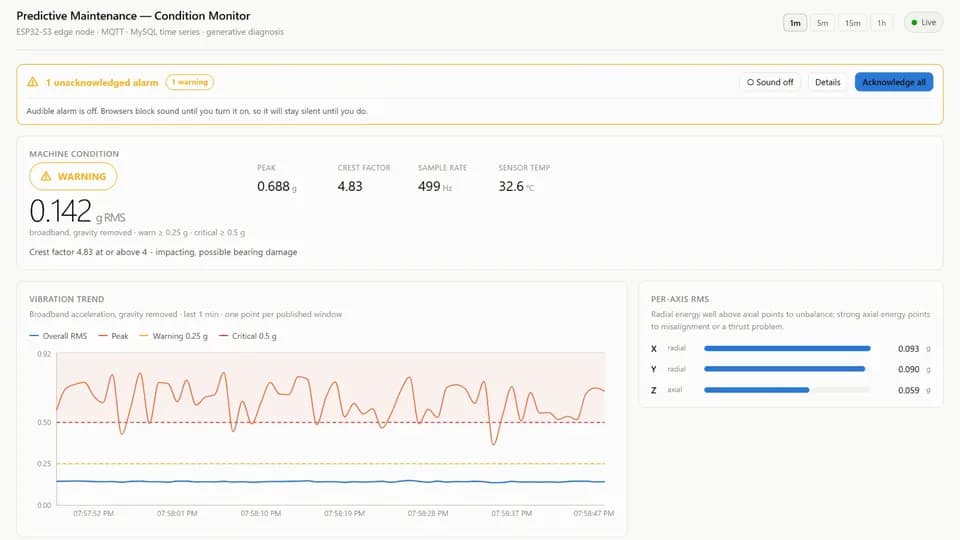Viewport: 960px width, 540px height.
Task: Click the Sample Rate value 499 Hz
Action: click(435, 187)
